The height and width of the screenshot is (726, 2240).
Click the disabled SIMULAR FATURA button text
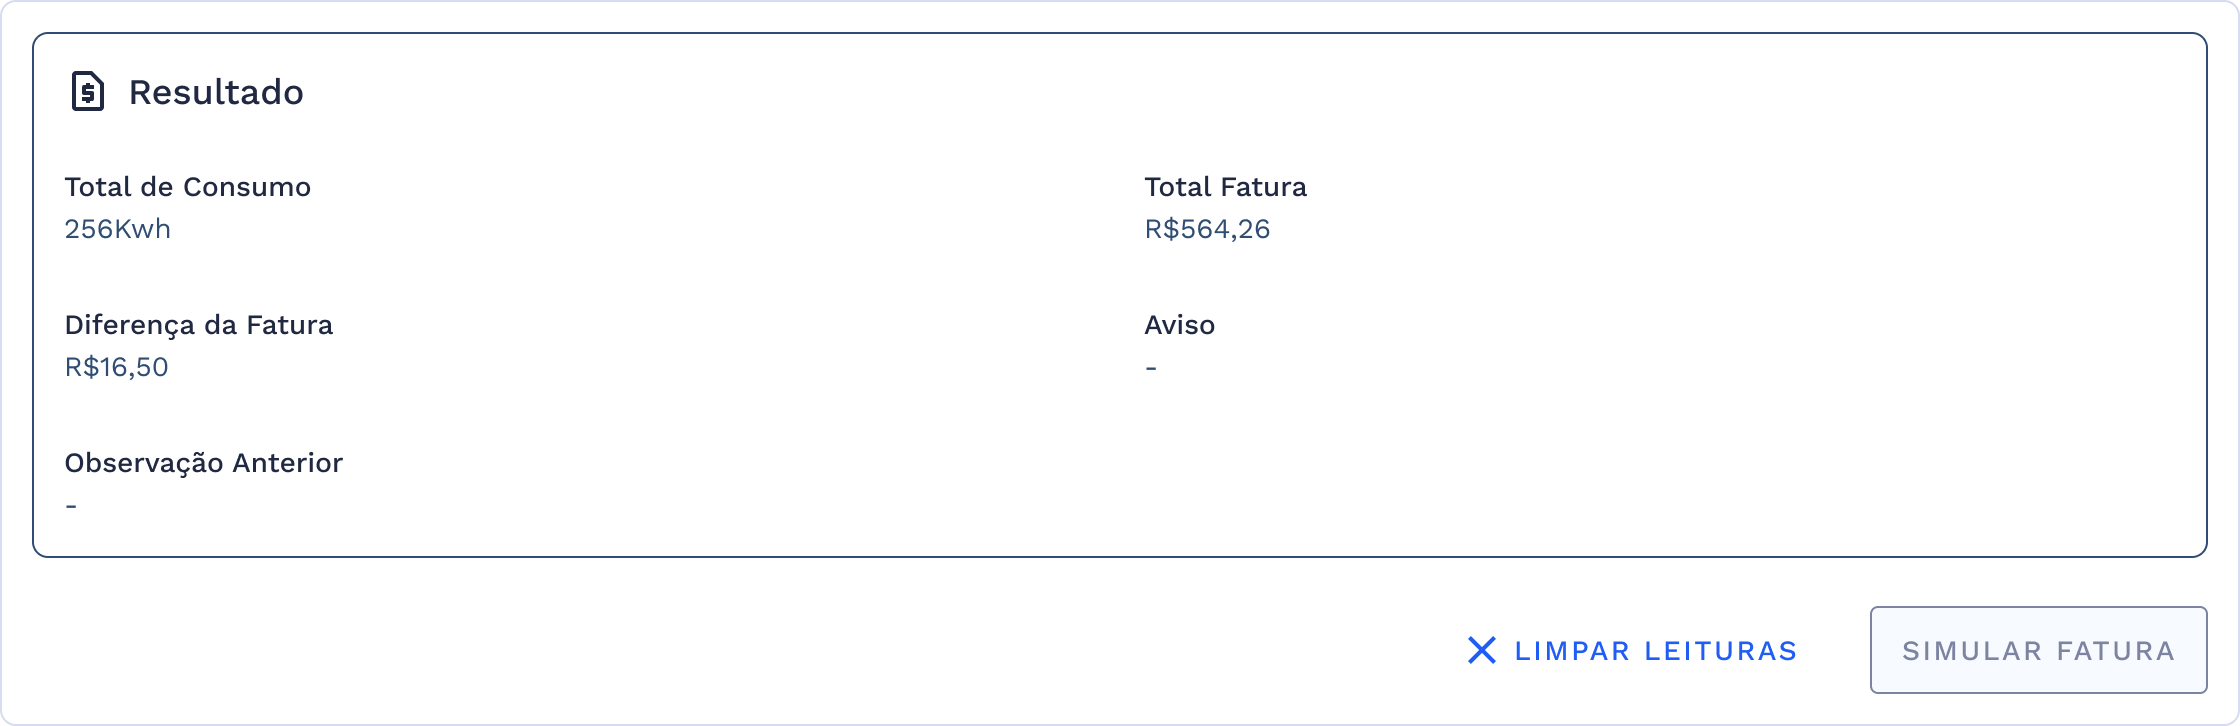tap(2038, 650)
